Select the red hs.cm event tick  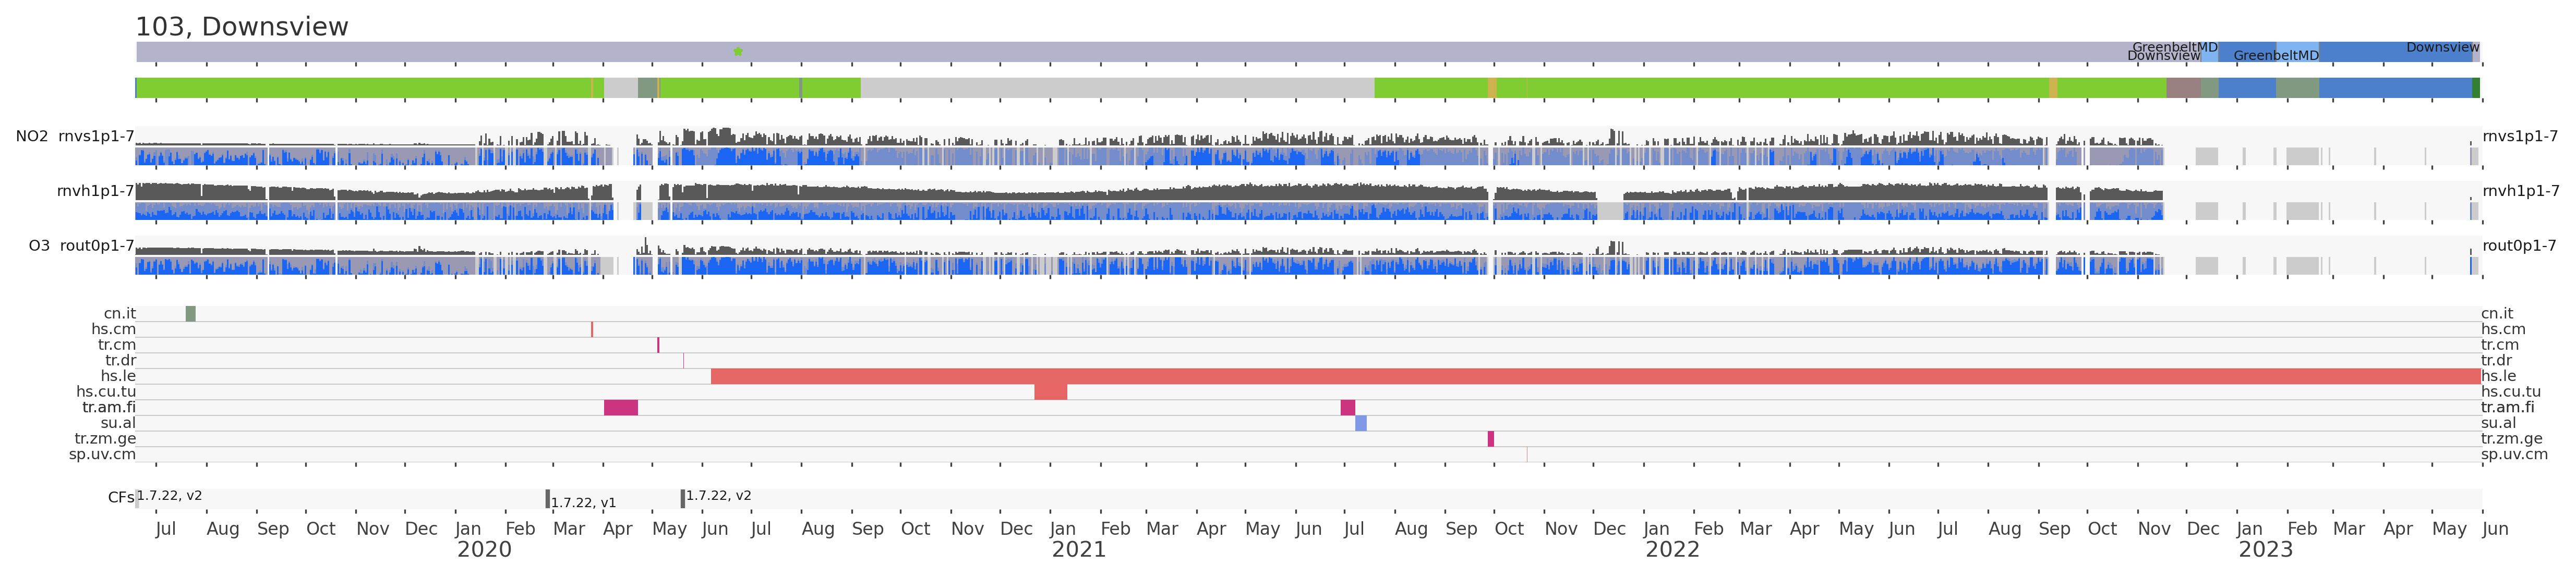(592, 329)
